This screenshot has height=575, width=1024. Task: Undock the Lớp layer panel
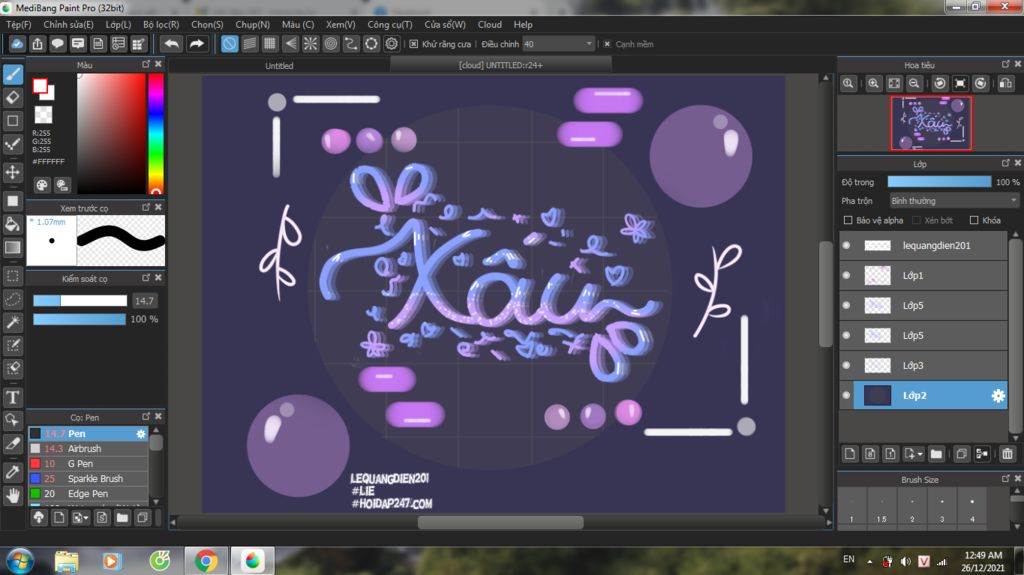pos(1005,163)
